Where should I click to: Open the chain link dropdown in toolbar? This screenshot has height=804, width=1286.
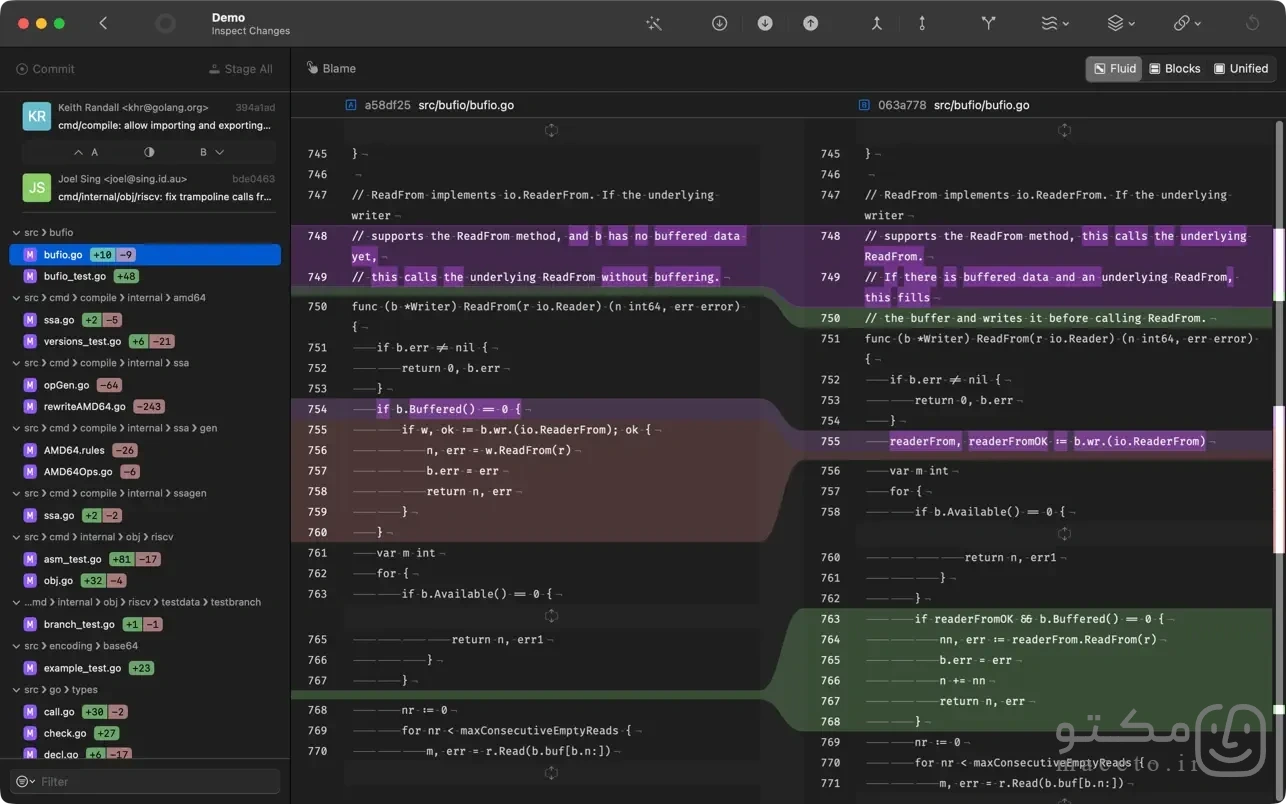tap(1187, 23)
